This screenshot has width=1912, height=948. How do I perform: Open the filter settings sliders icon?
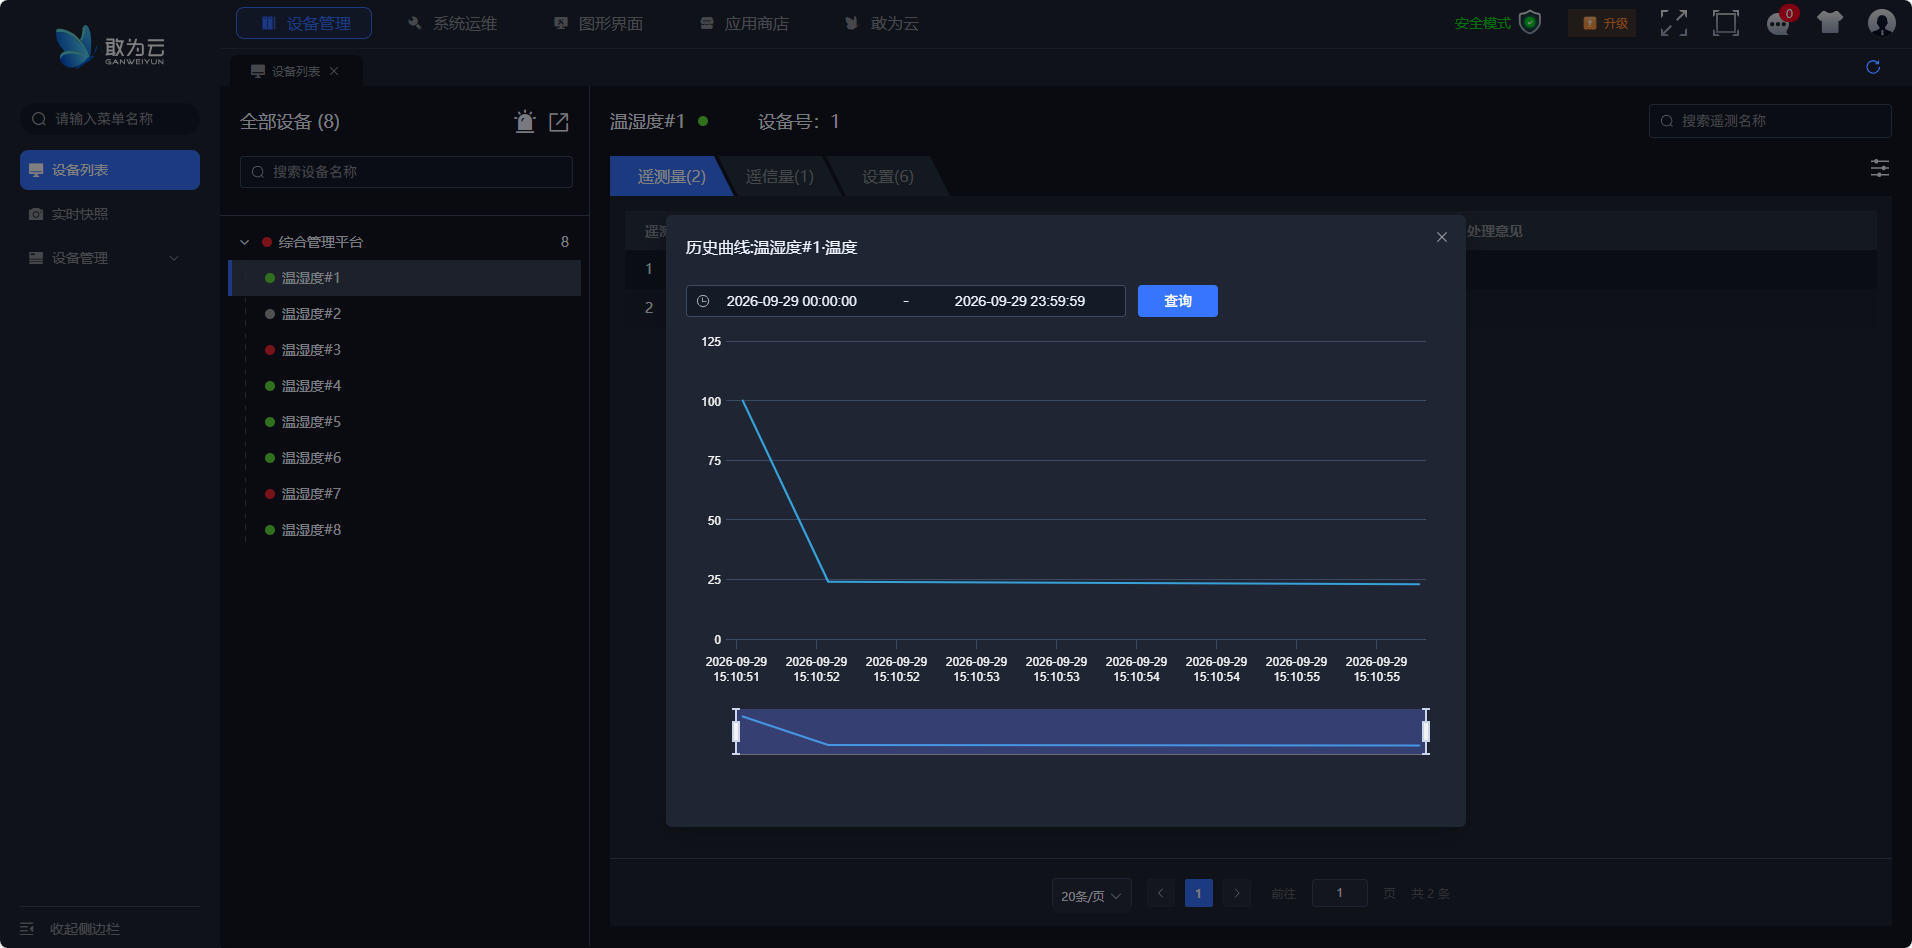point(1880,168)
